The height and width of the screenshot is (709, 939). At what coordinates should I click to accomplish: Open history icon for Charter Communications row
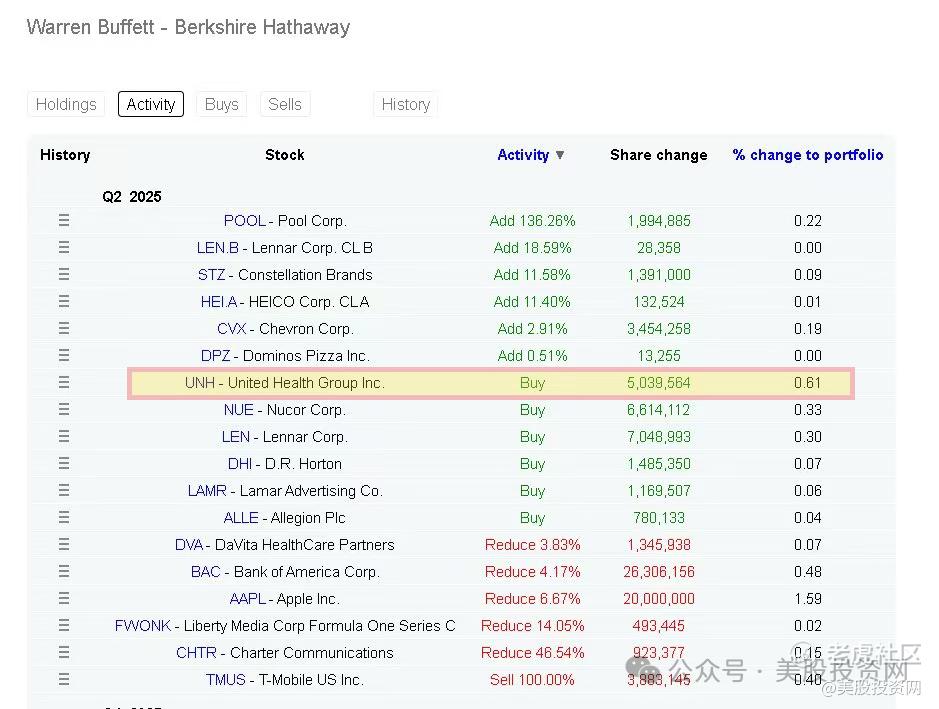pyautogui.click(x=64, y=653)
